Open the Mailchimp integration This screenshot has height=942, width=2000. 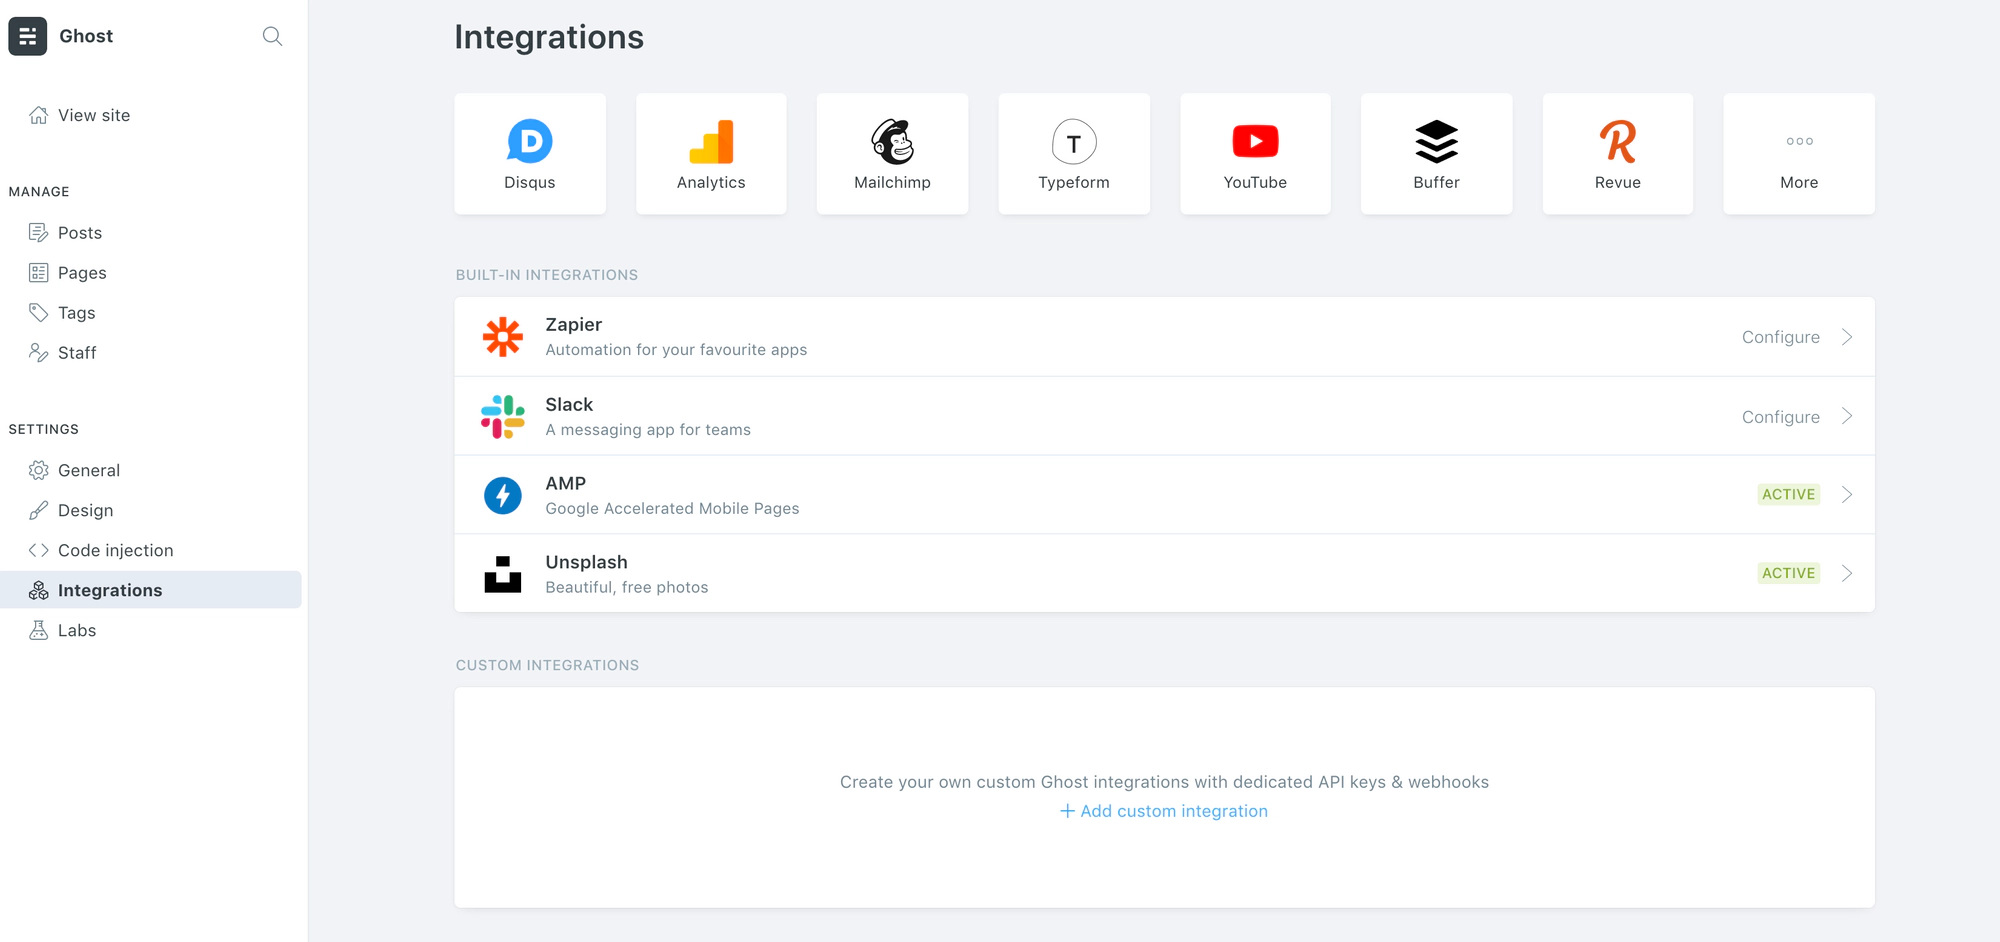(x=892, y=153)
